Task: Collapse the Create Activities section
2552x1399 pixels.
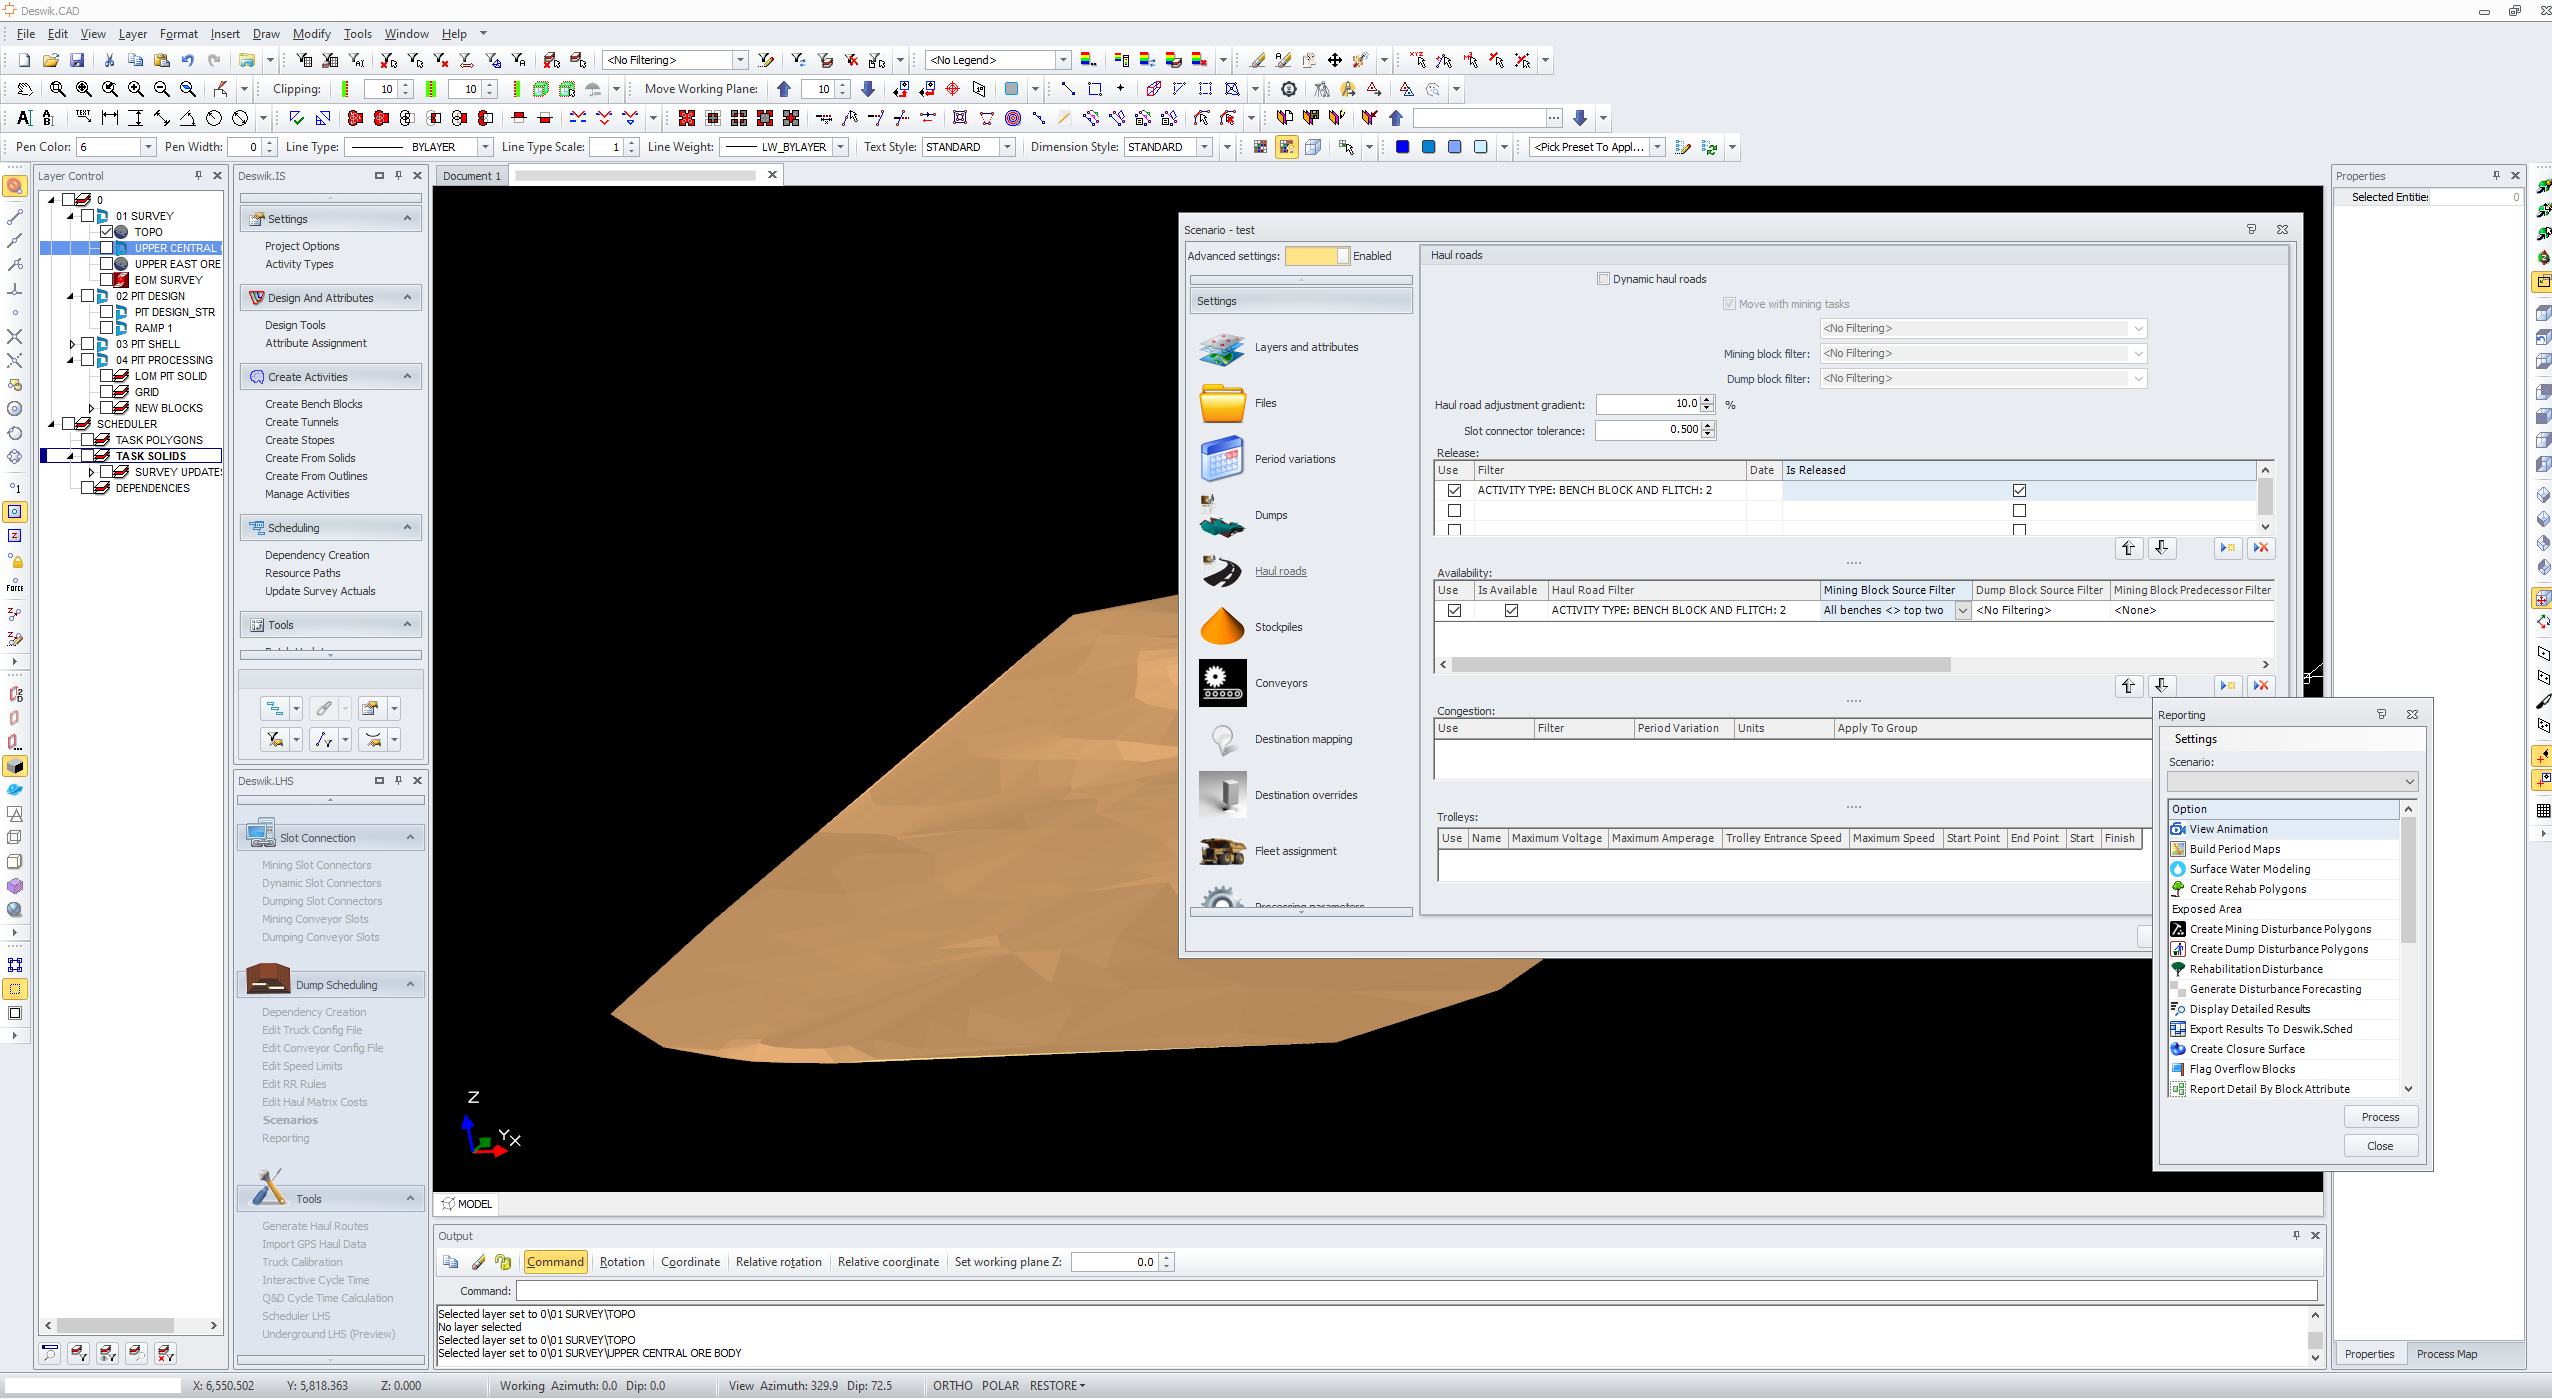Action: [407, 377]
